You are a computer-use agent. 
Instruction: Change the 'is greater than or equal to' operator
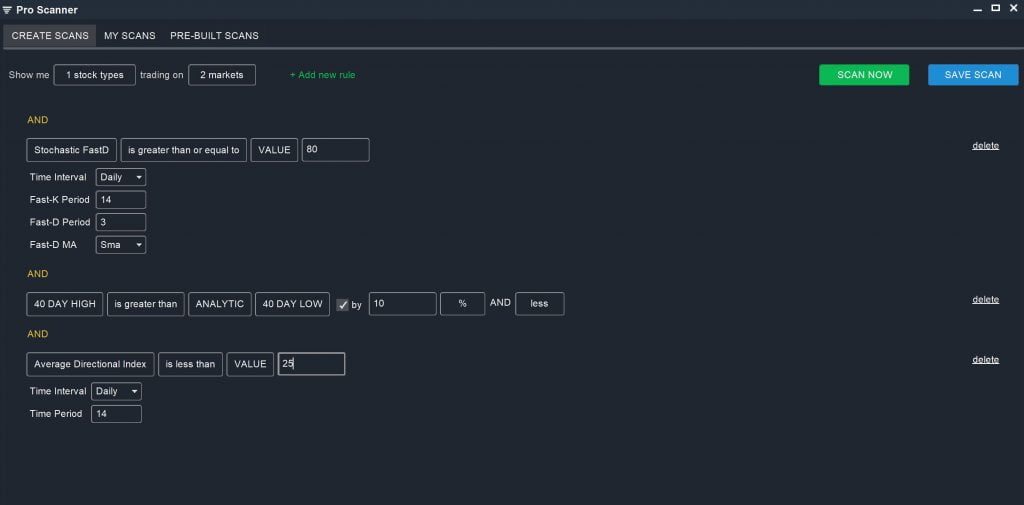[x=184, y=150]
